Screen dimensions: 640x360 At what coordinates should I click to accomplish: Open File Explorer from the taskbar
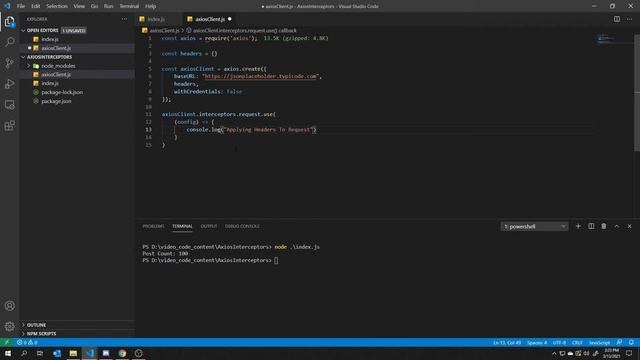(73, 353)
